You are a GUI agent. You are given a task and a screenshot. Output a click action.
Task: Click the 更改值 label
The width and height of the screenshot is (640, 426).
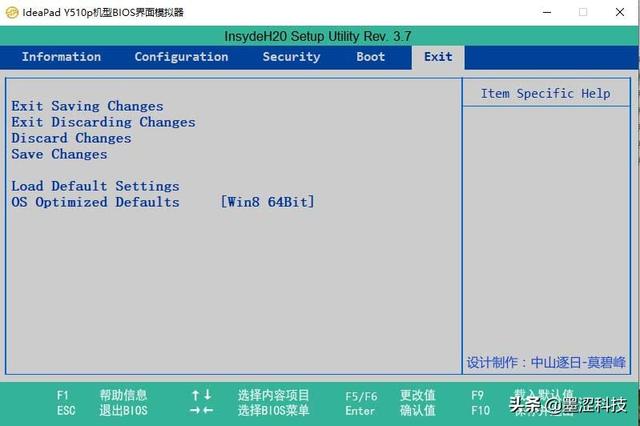[418, 395]
